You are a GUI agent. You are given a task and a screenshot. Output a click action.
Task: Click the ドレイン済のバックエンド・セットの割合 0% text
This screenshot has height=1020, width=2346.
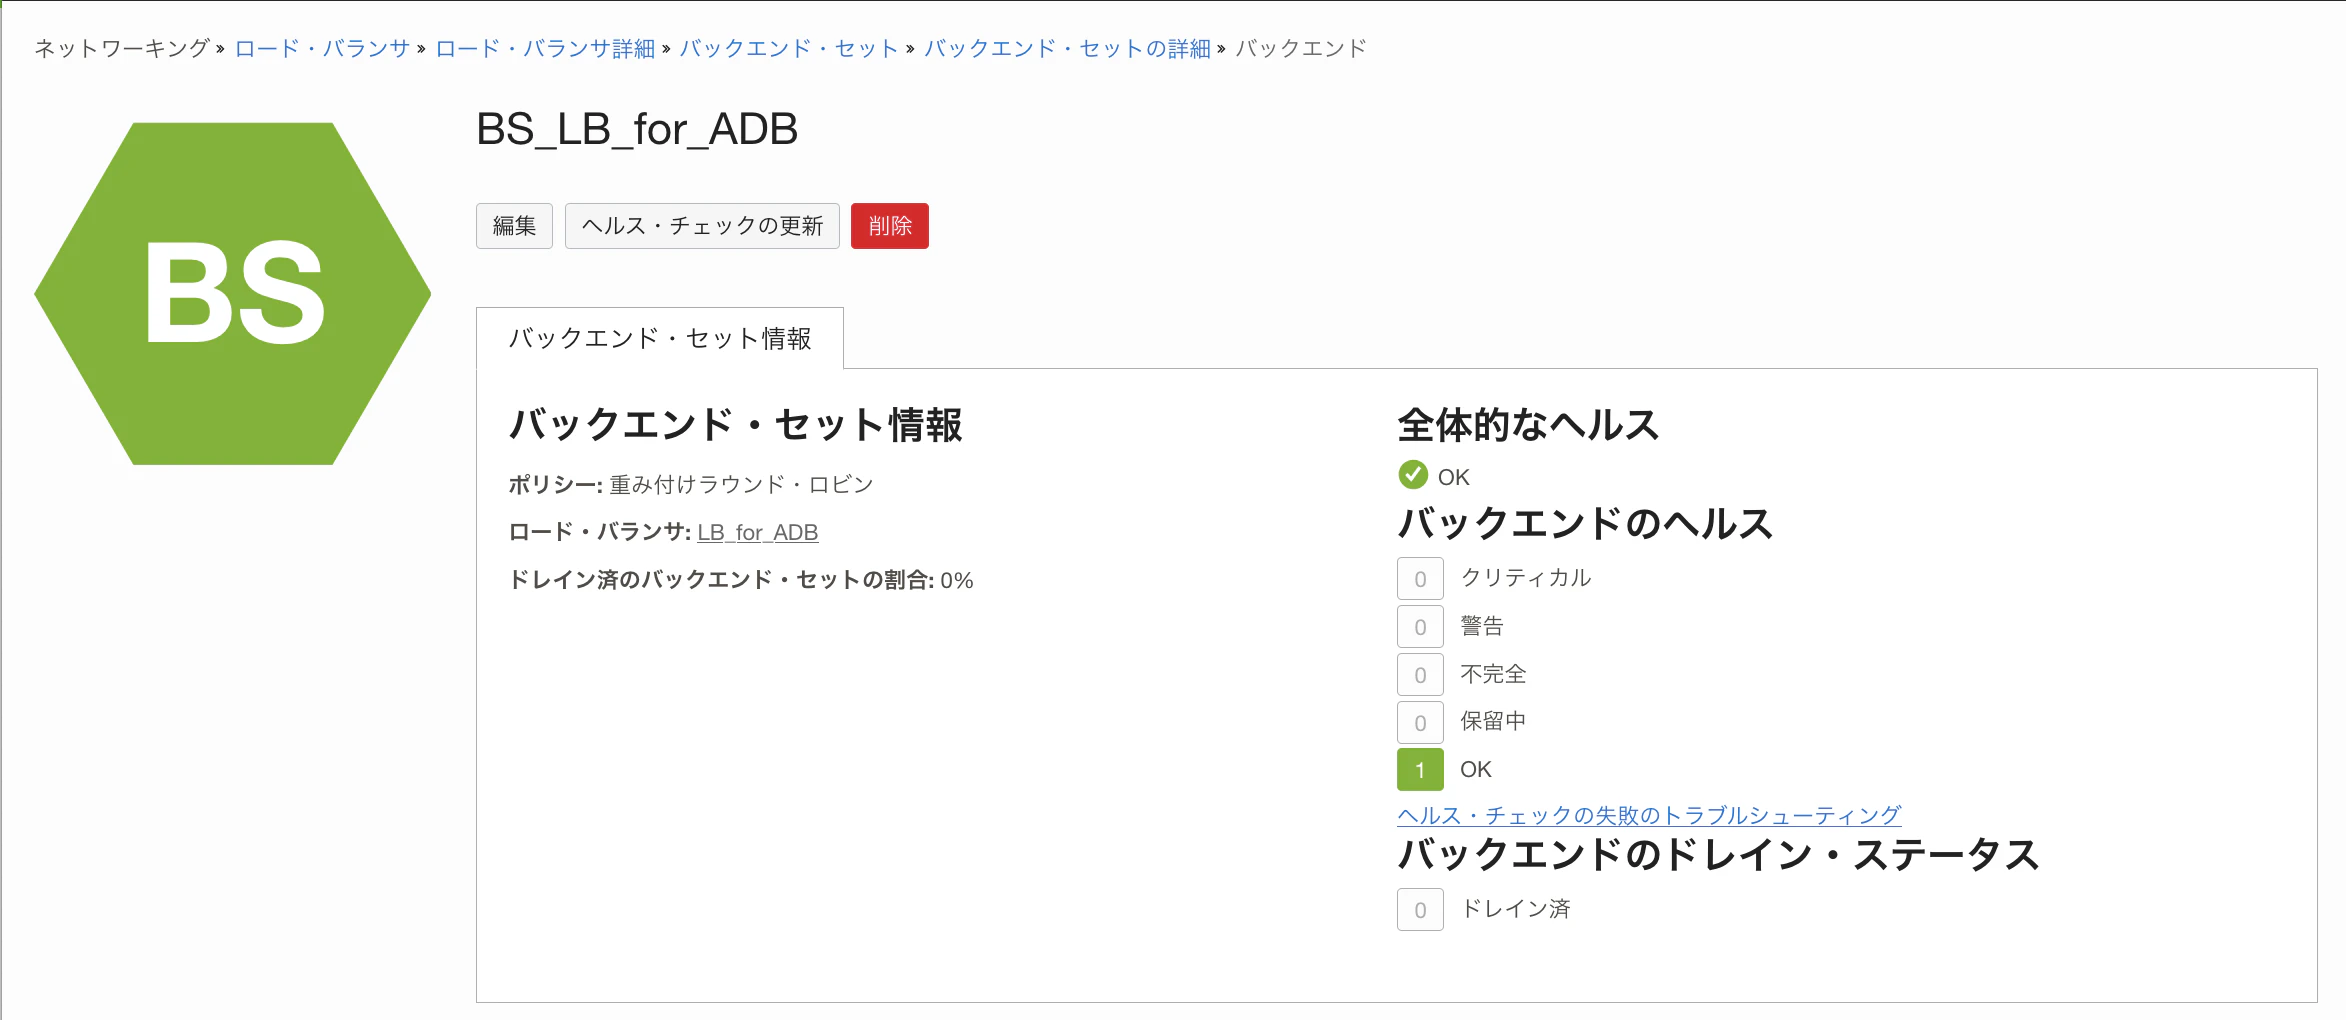tap(741, 580)
